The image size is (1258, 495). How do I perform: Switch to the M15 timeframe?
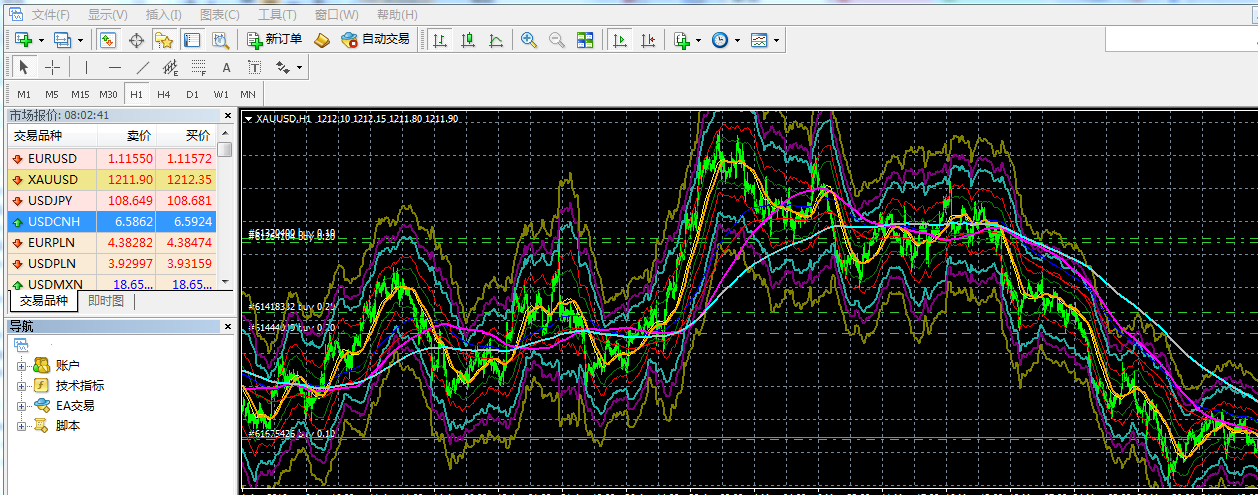point(80,94)
